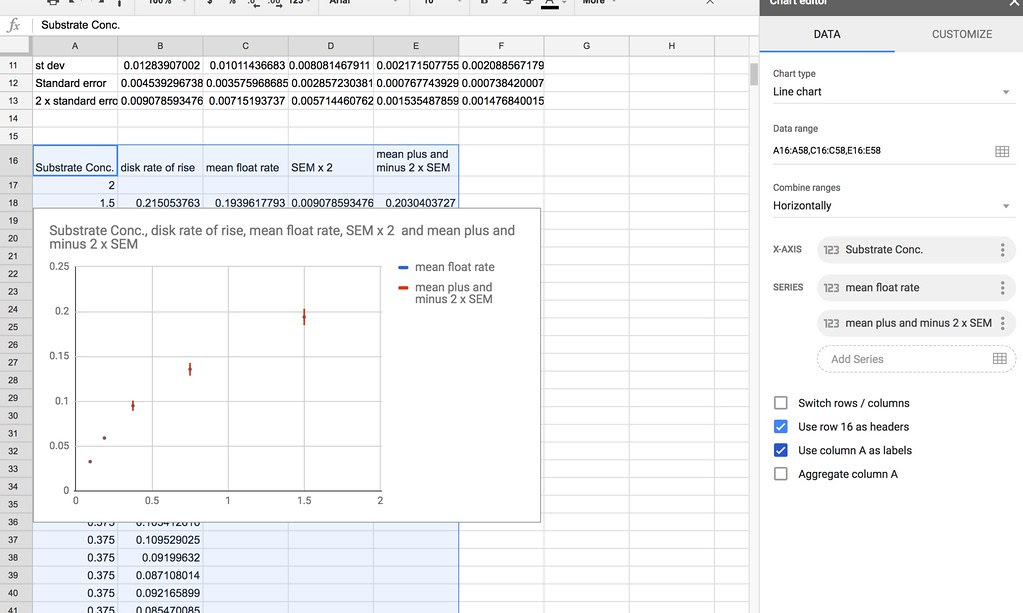1023x613 pixels.
Task: Select column D header
Action: (331, 46)
